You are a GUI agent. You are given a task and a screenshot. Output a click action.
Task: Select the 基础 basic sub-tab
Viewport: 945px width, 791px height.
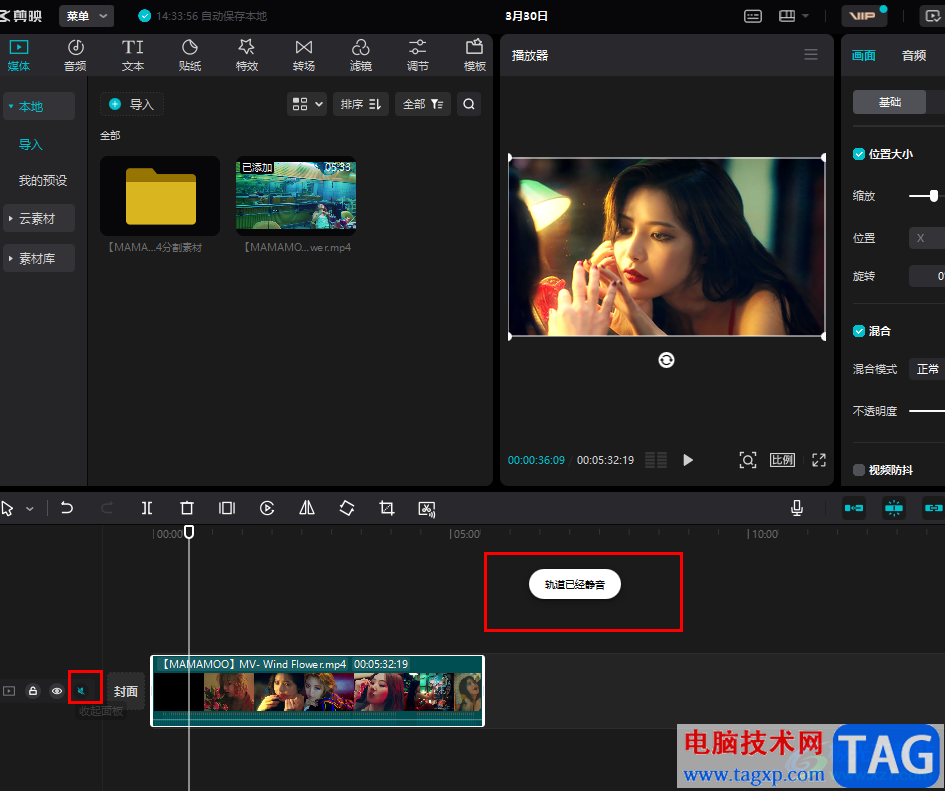[x=890, y=102]
